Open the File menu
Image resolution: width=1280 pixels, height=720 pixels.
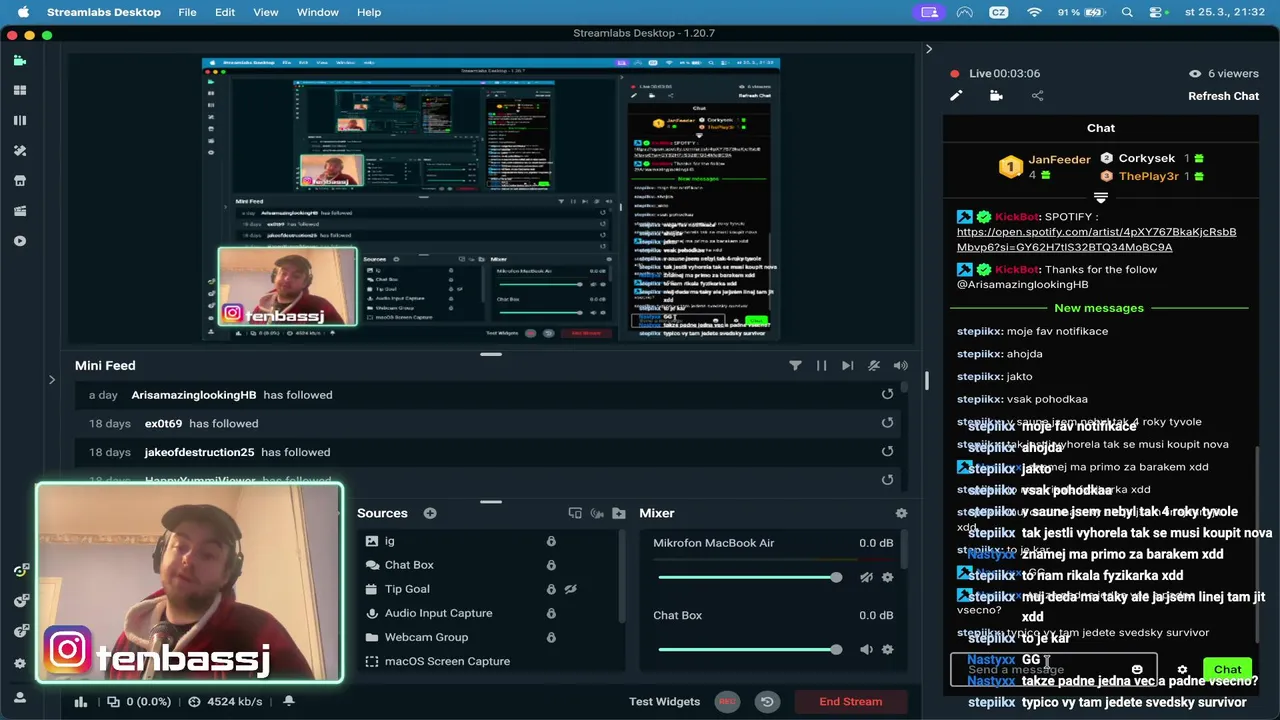coord(187,12)
